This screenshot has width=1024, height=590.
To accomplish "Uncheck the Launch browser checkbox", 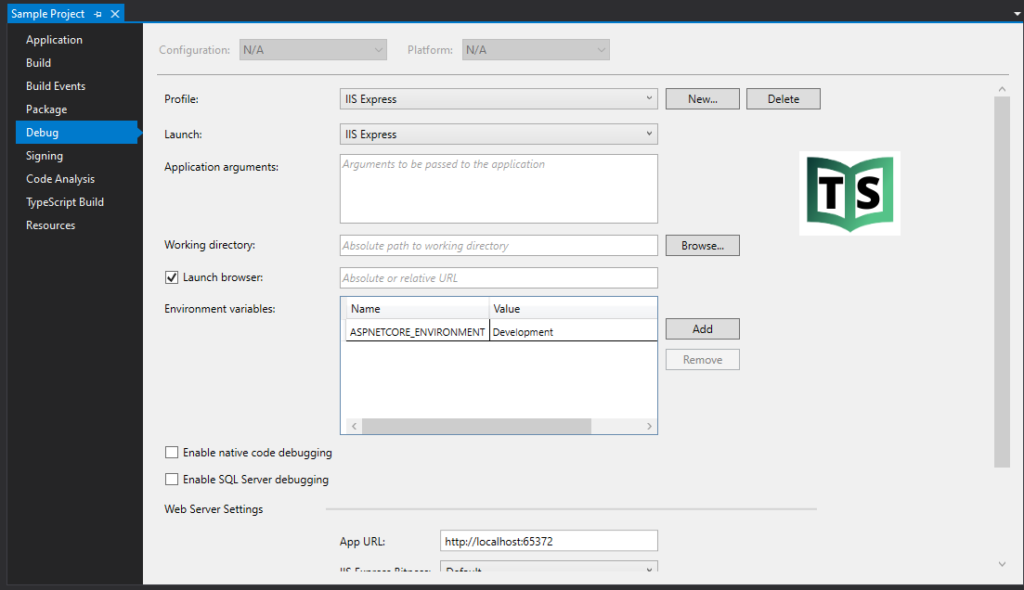I will point(171,277).
